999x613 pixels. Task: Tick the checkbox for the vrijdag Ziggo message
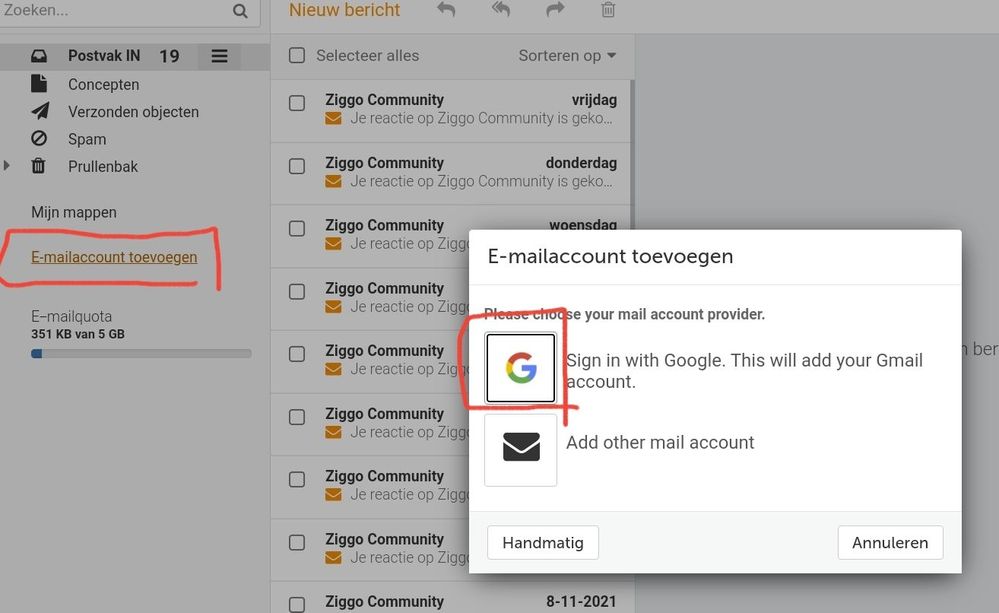tap(297, 103)
